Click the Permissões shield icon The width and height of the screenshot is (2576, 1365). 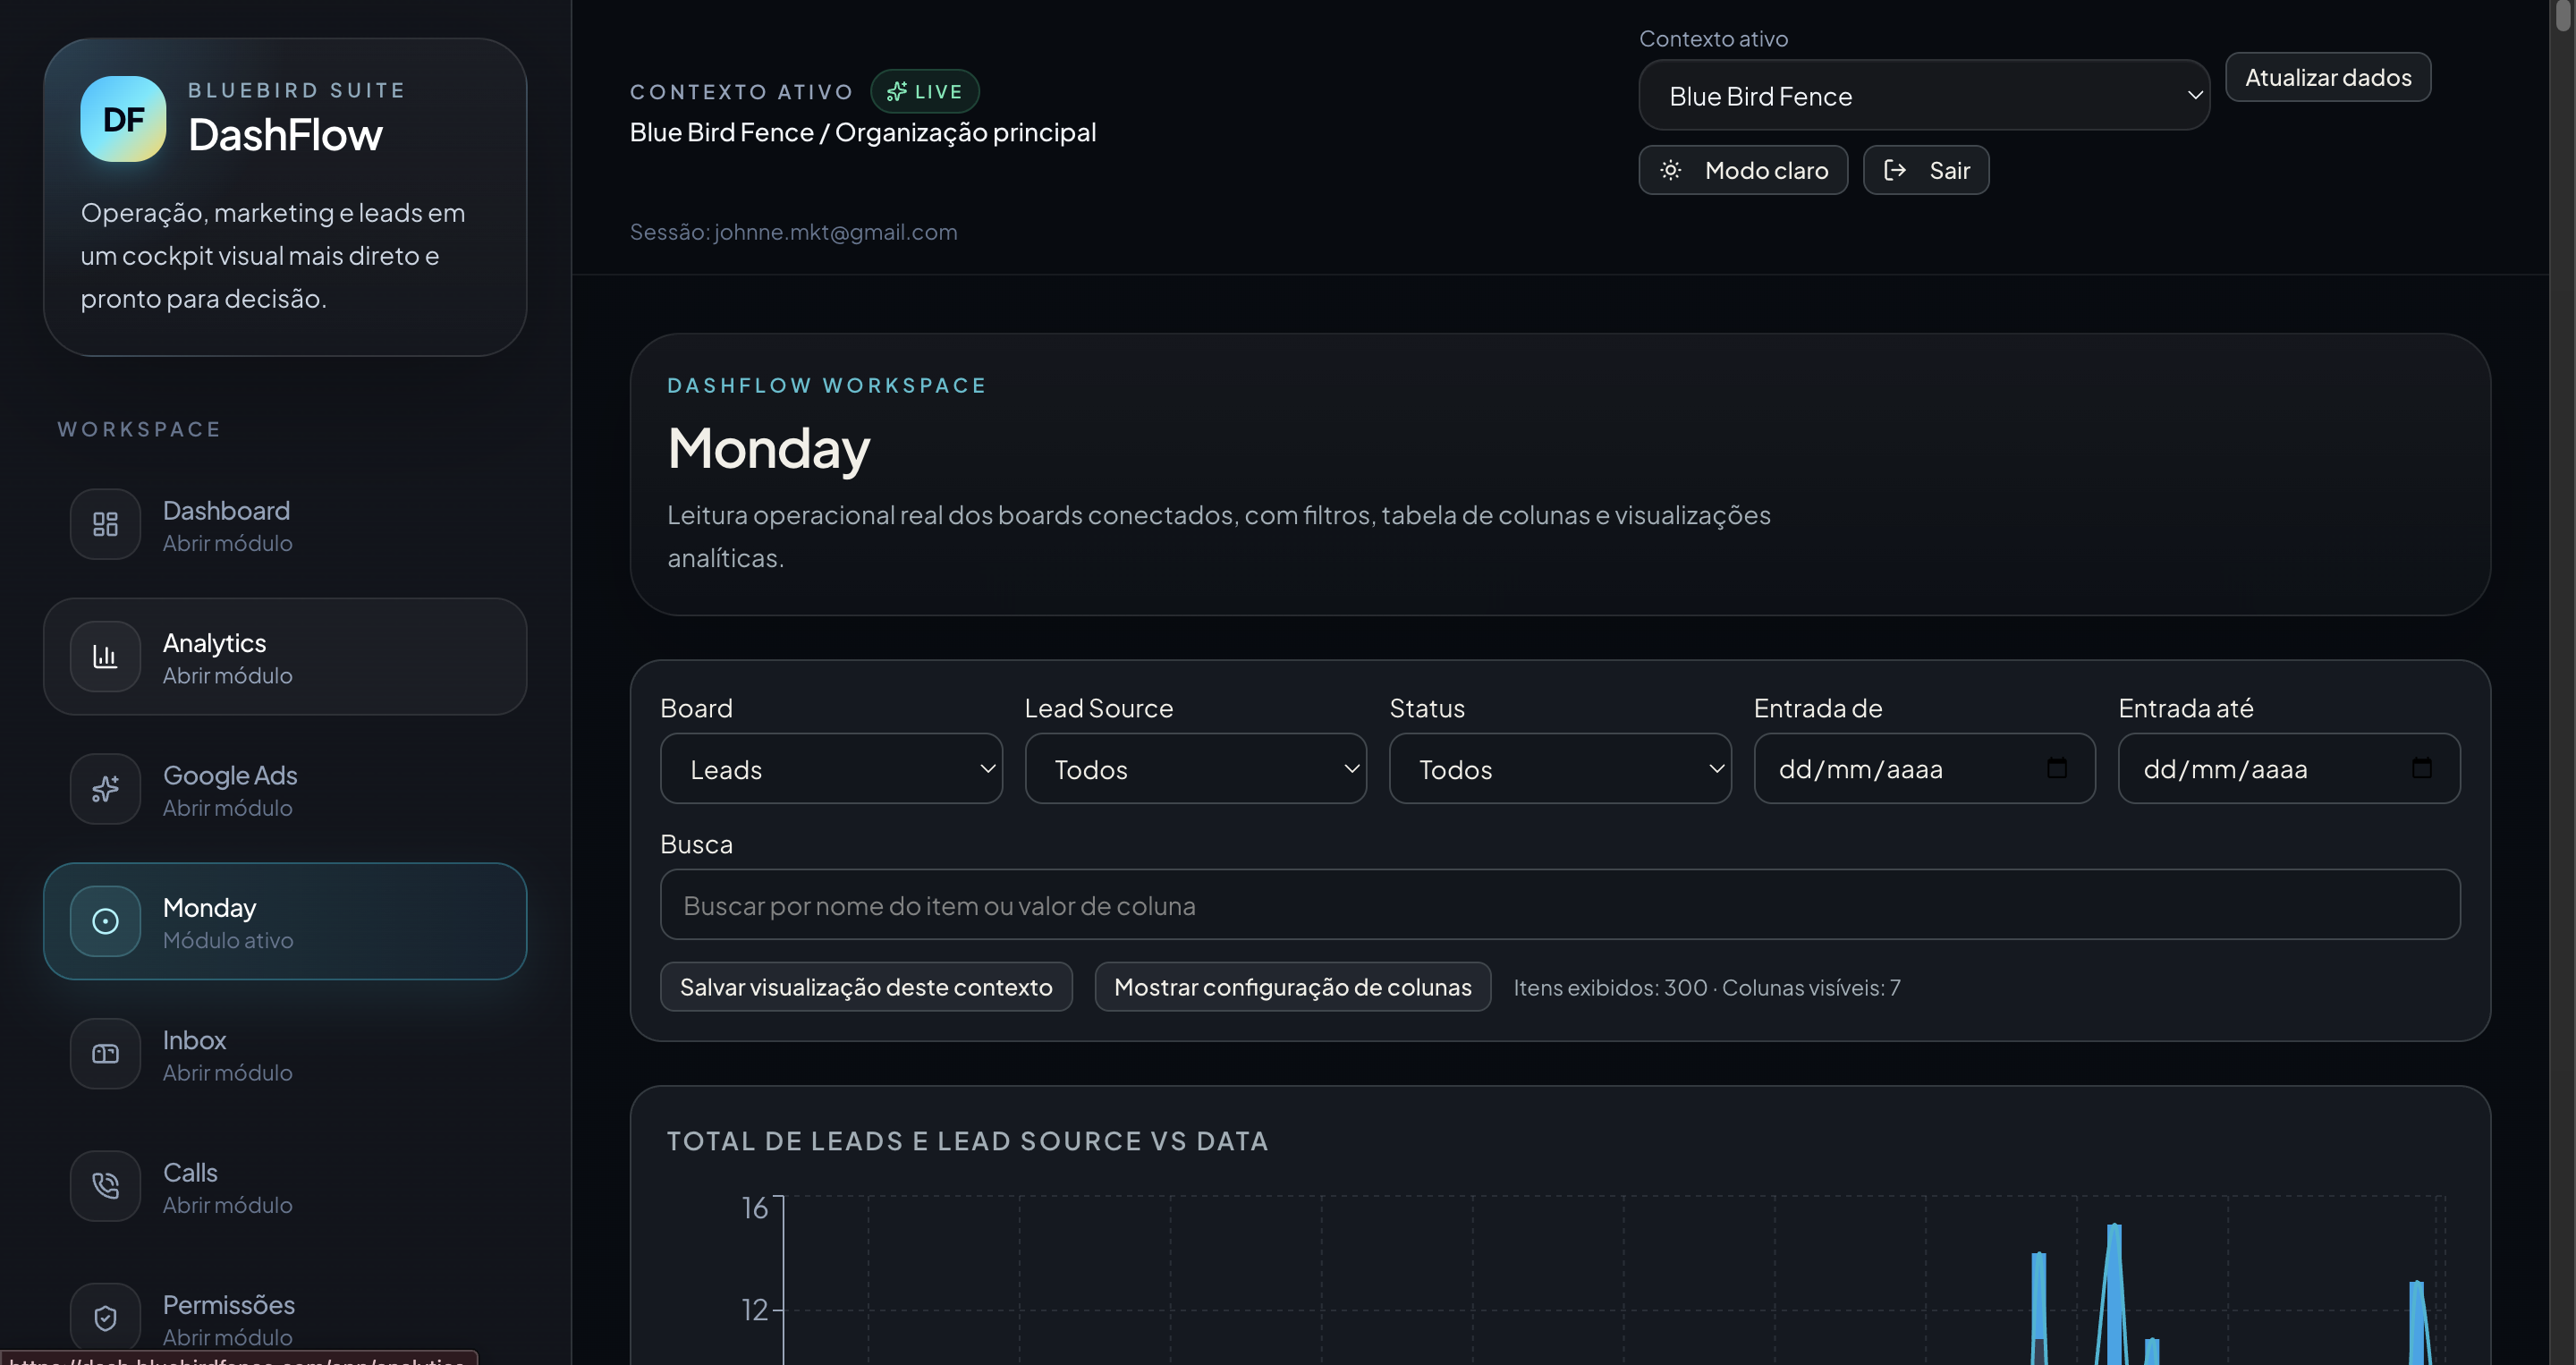tap(105, 1318)
